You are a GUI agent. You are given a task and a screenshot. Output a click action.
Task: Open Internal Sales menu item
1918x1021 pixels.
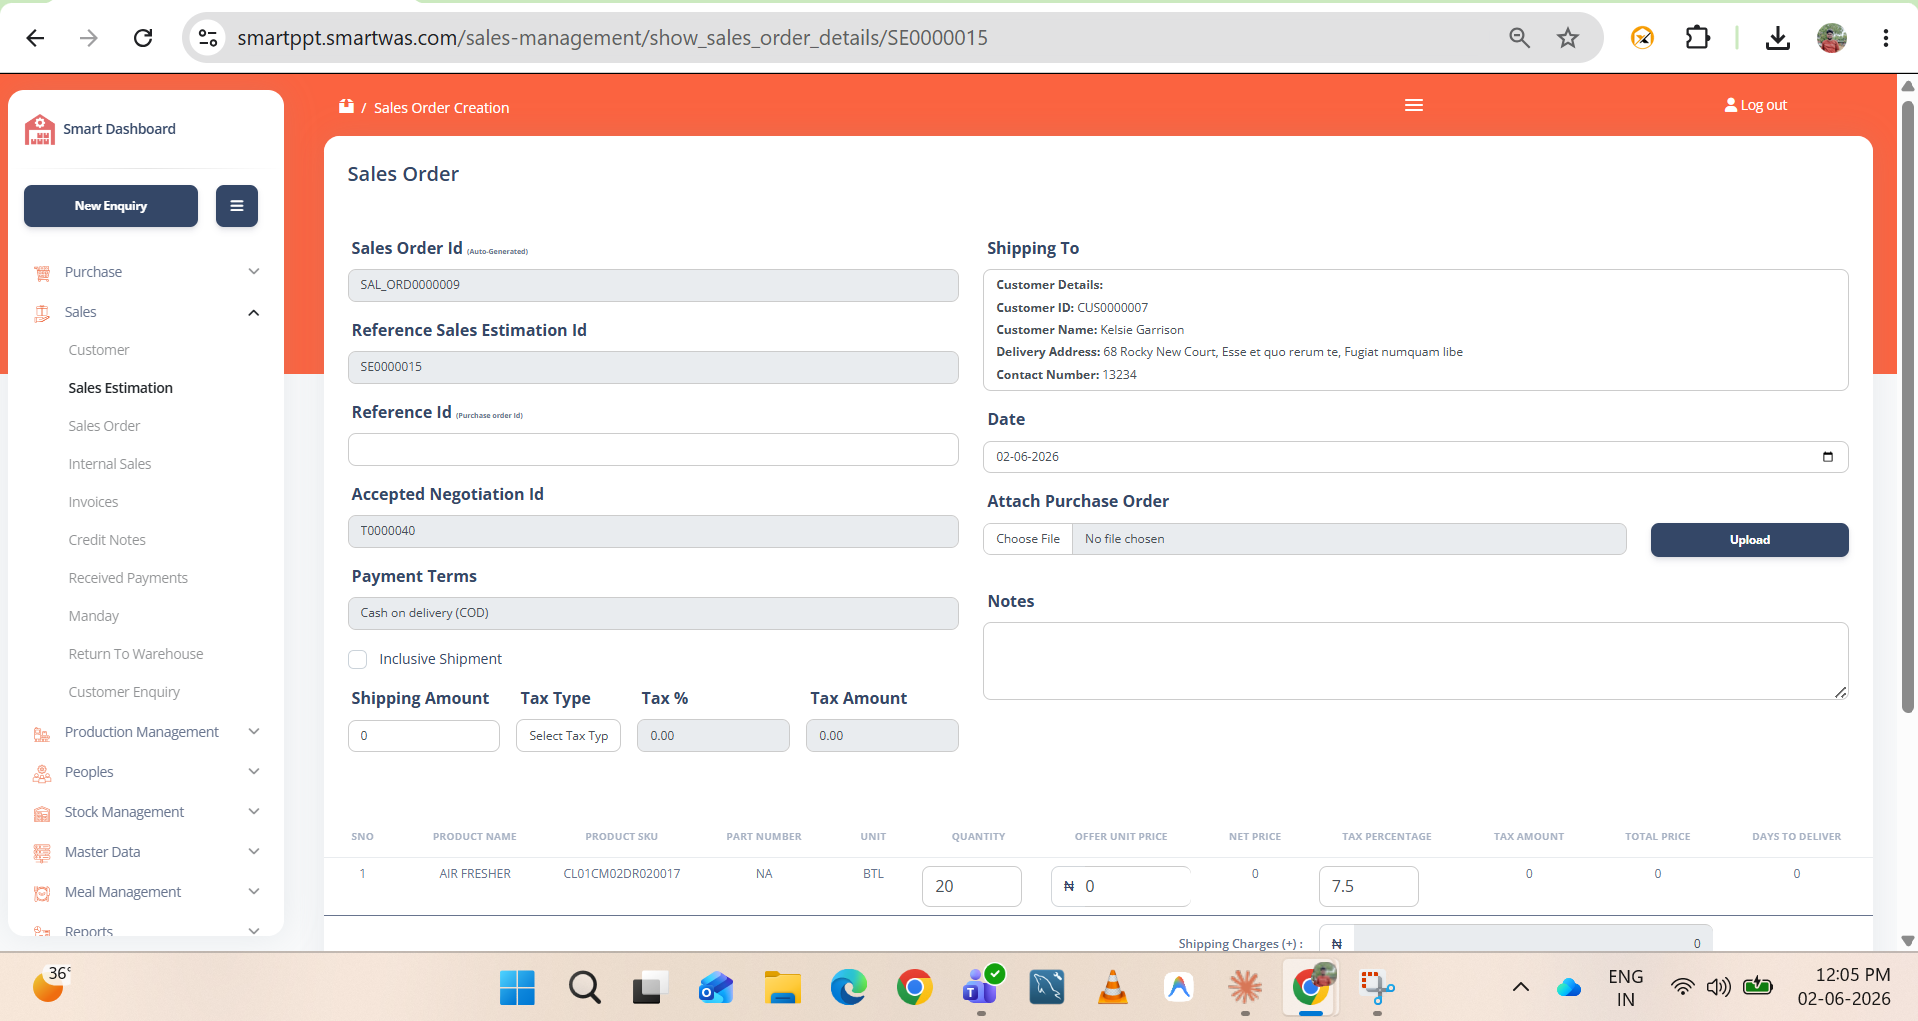tap(110, 464)
